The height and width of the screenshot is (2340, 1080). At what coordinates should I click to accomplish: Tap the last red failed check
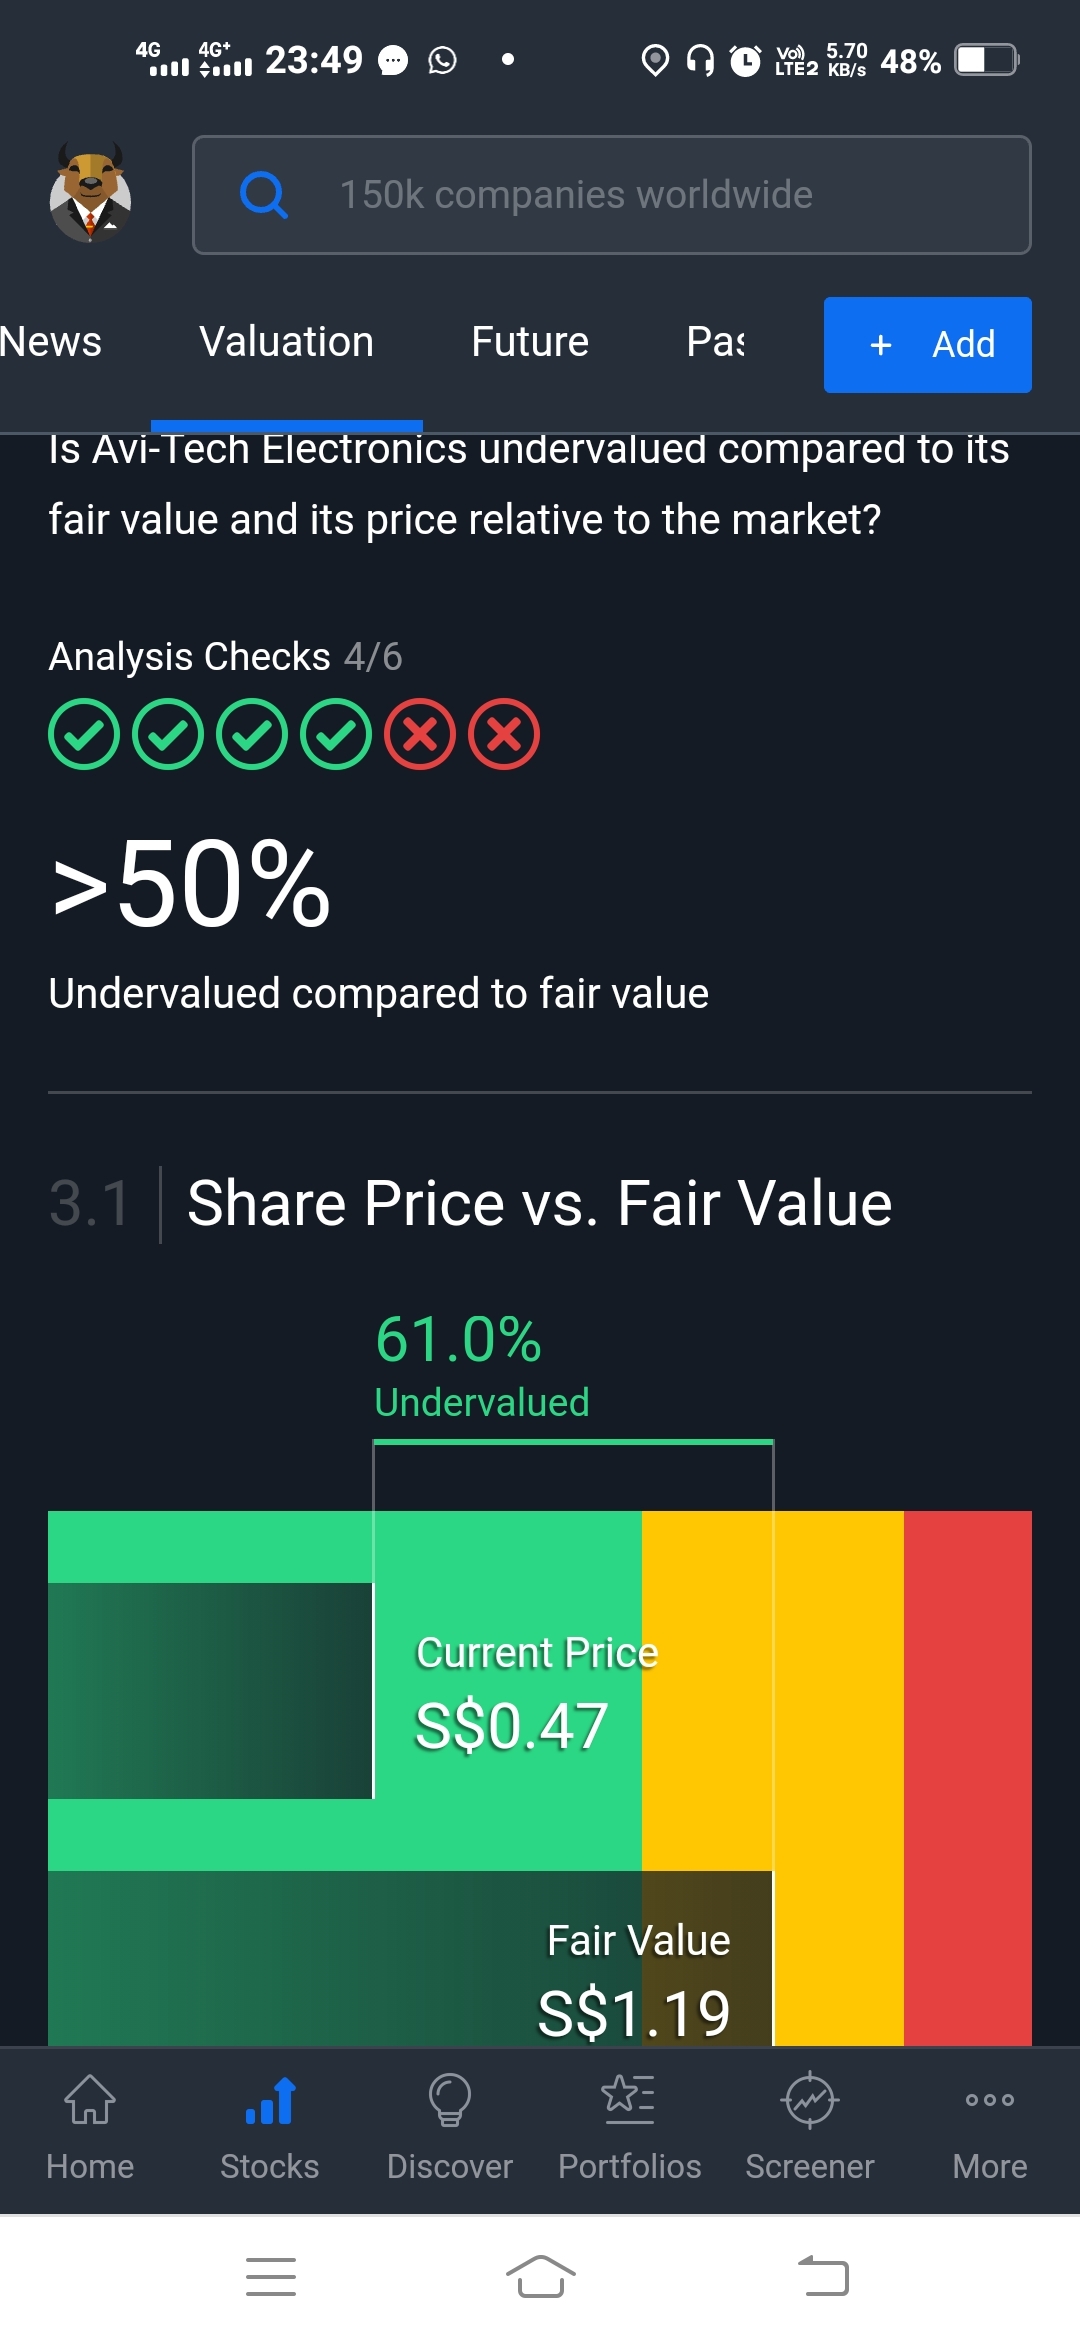pos(504,734)
